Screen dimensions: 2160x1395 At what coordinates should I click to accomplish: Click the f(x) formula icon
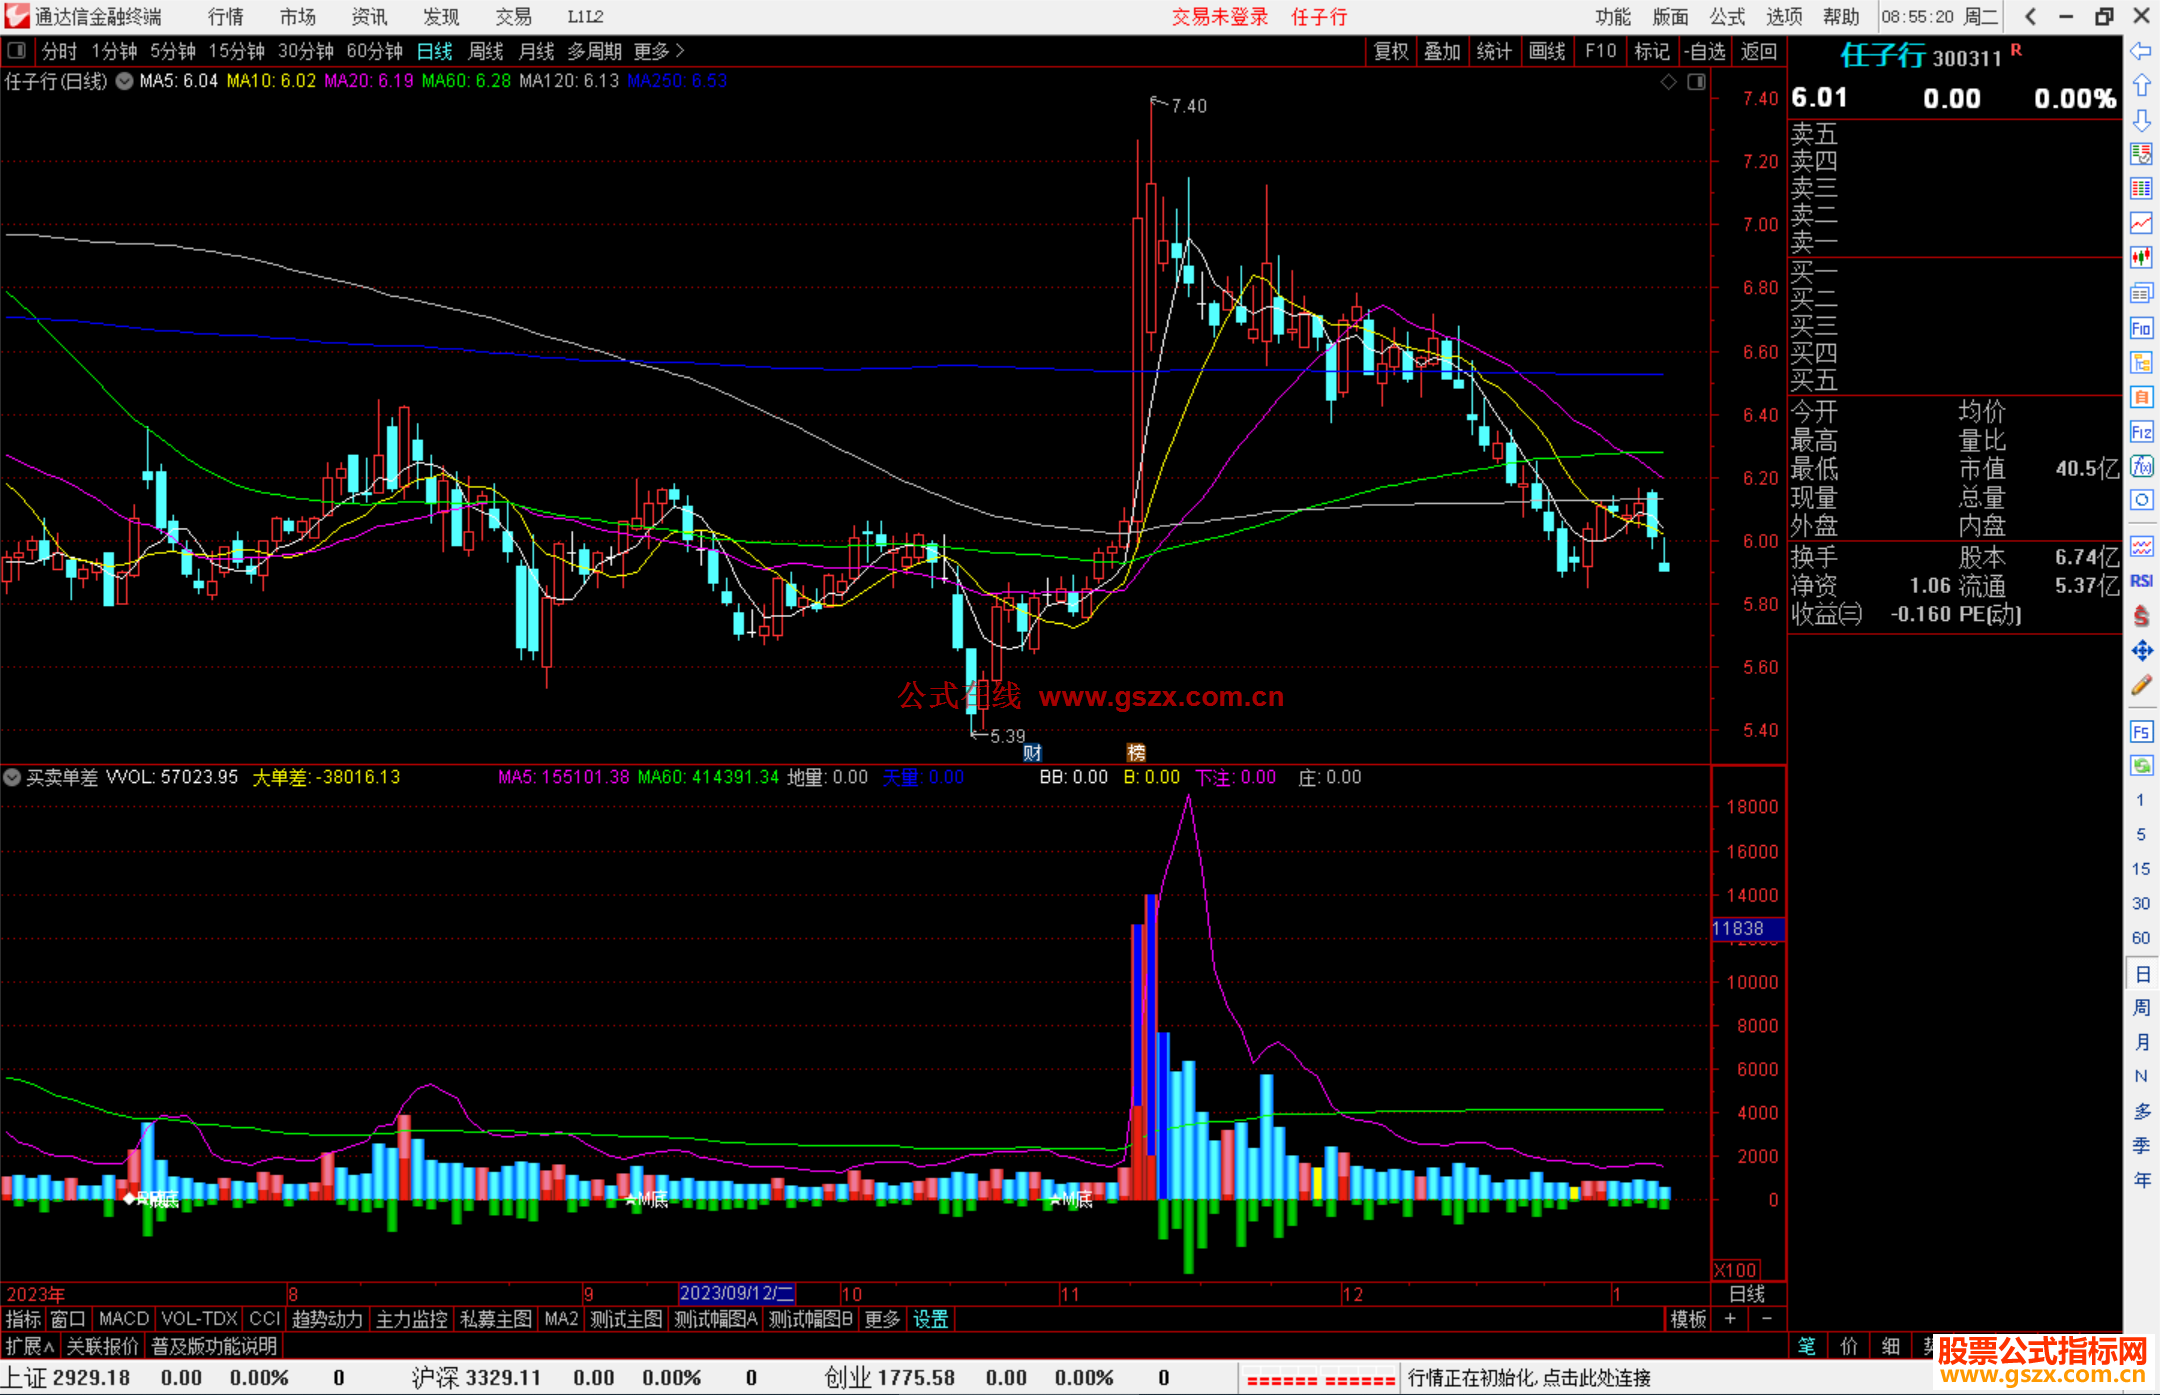tap(2141, 466)
